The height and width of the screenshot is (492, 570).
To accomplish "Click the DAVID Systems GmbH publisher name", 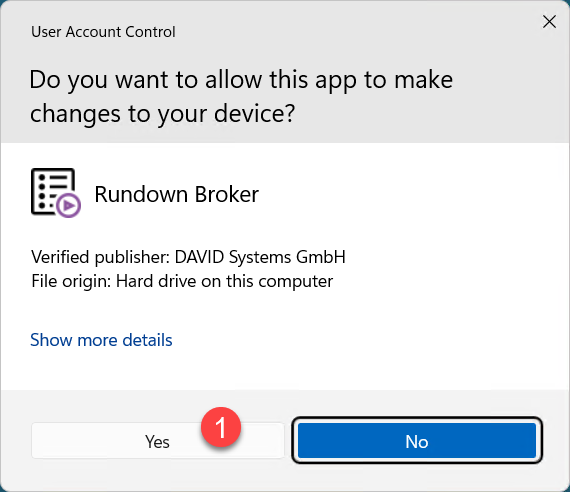I will [x=260, y=257].
